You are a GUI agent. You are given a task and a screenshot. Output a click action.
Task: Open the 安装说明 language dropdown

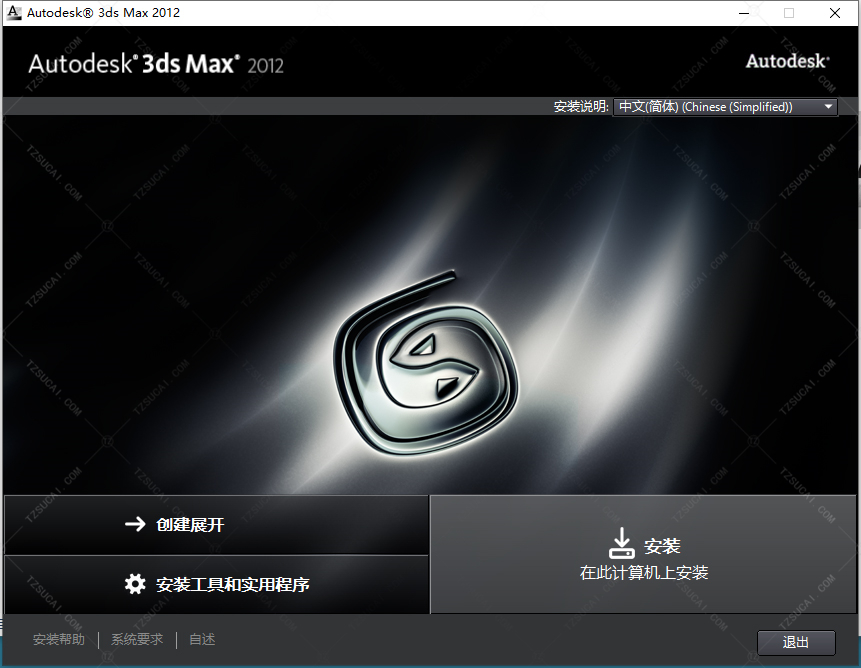click(x=725, y=106)
